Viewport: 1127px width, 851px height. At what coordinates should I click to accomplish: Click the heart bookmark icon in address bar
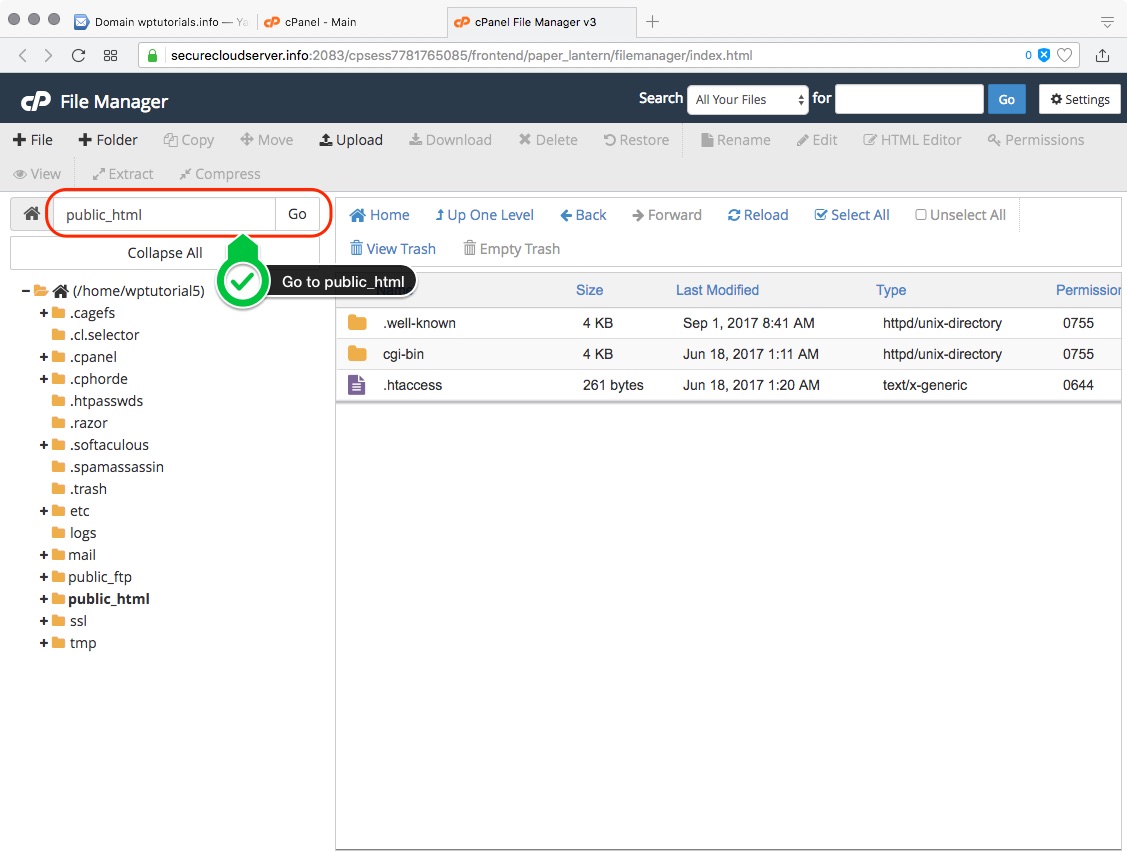tap(1064, 55)
